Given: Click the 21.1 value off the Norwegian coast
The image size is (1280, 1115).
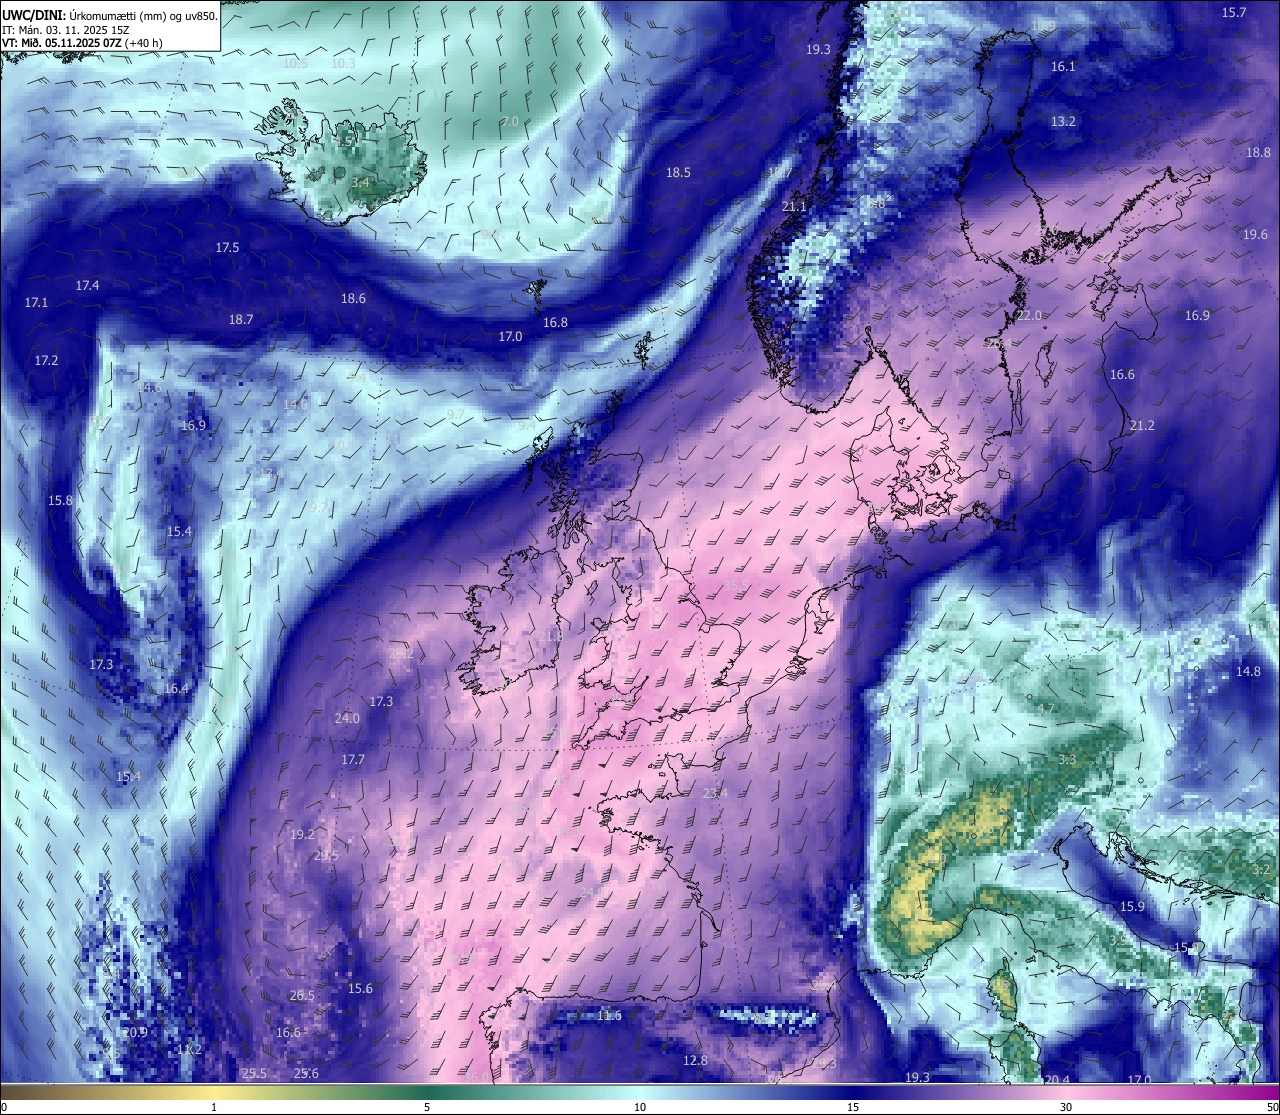Looking at the screenshot, I should coord(794,207).
